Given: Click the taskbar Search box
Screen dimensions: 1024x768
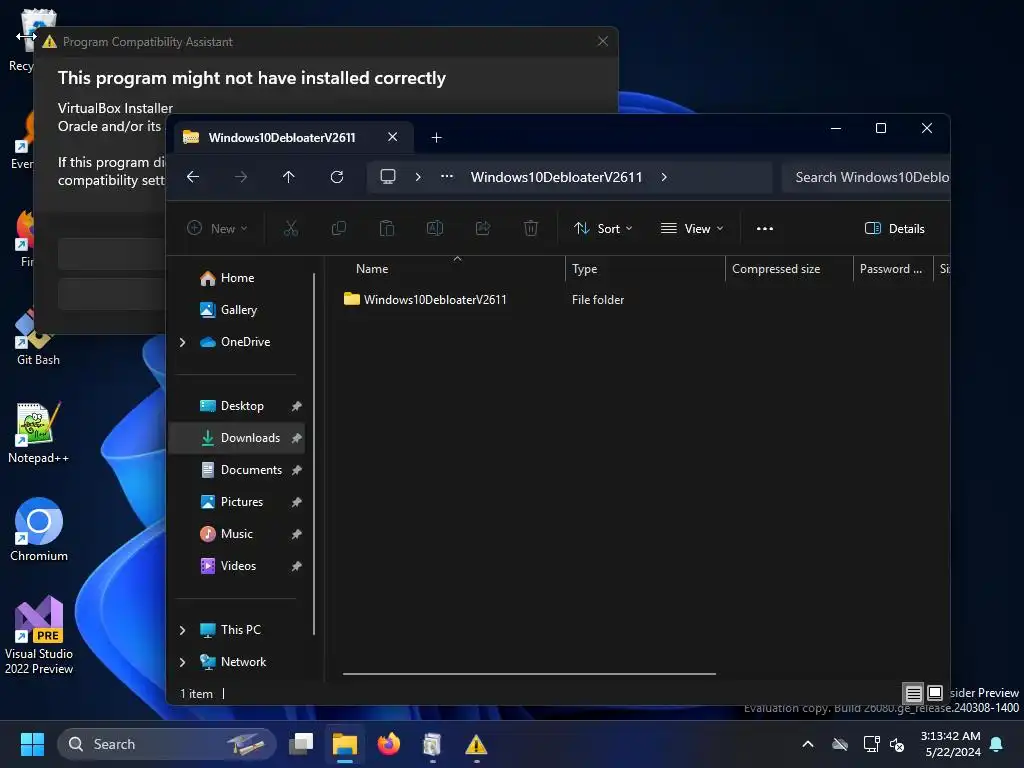Looking at the screenshot, I should [x=167, y=744].
